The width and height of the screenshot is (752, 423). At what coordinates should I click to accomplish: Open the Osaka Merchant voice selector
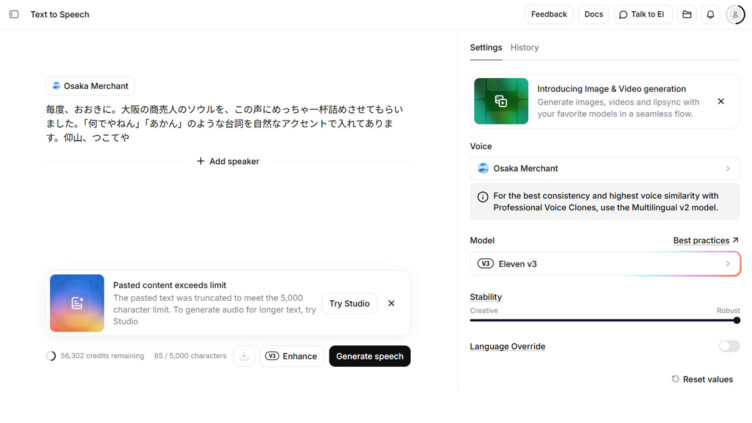(x=604, y=168)
